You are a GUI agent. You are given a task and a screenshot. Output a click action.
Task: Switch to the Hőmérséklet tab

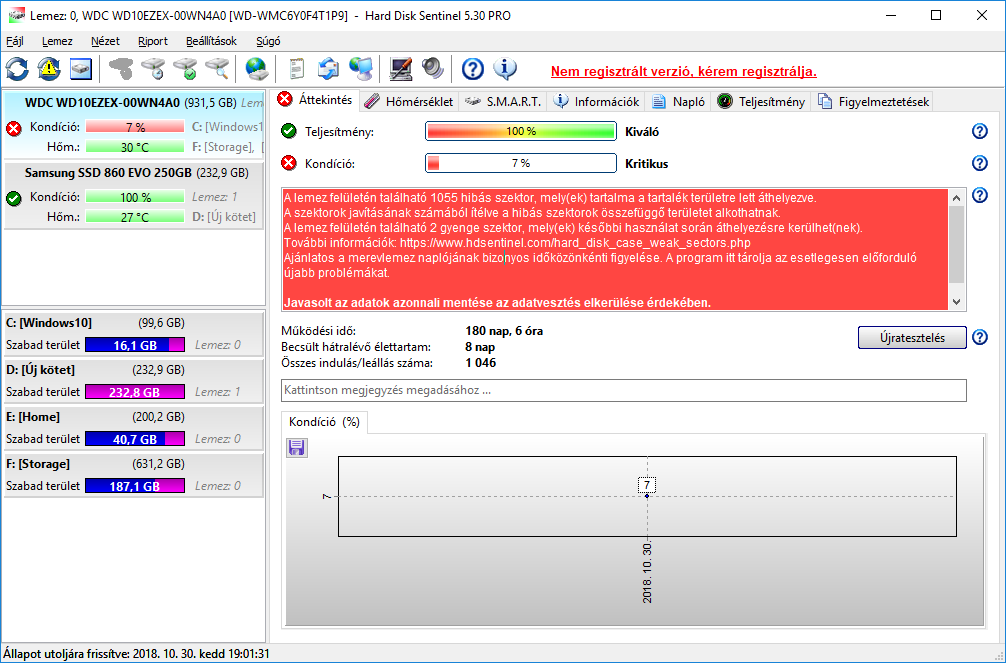coord(409,101)
